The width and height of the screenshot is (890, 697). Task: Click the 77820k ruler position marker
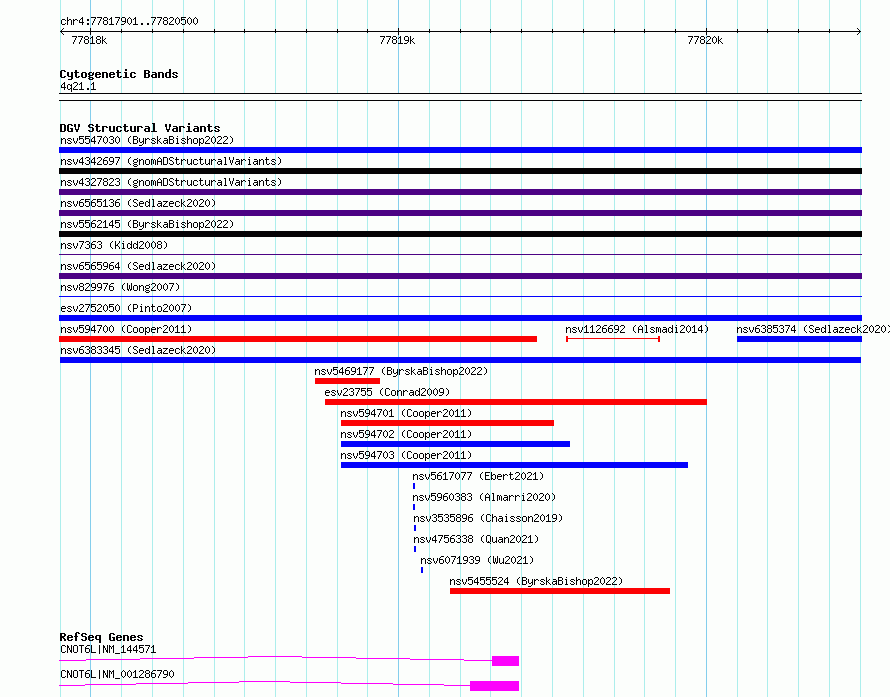tap(705, 40)
